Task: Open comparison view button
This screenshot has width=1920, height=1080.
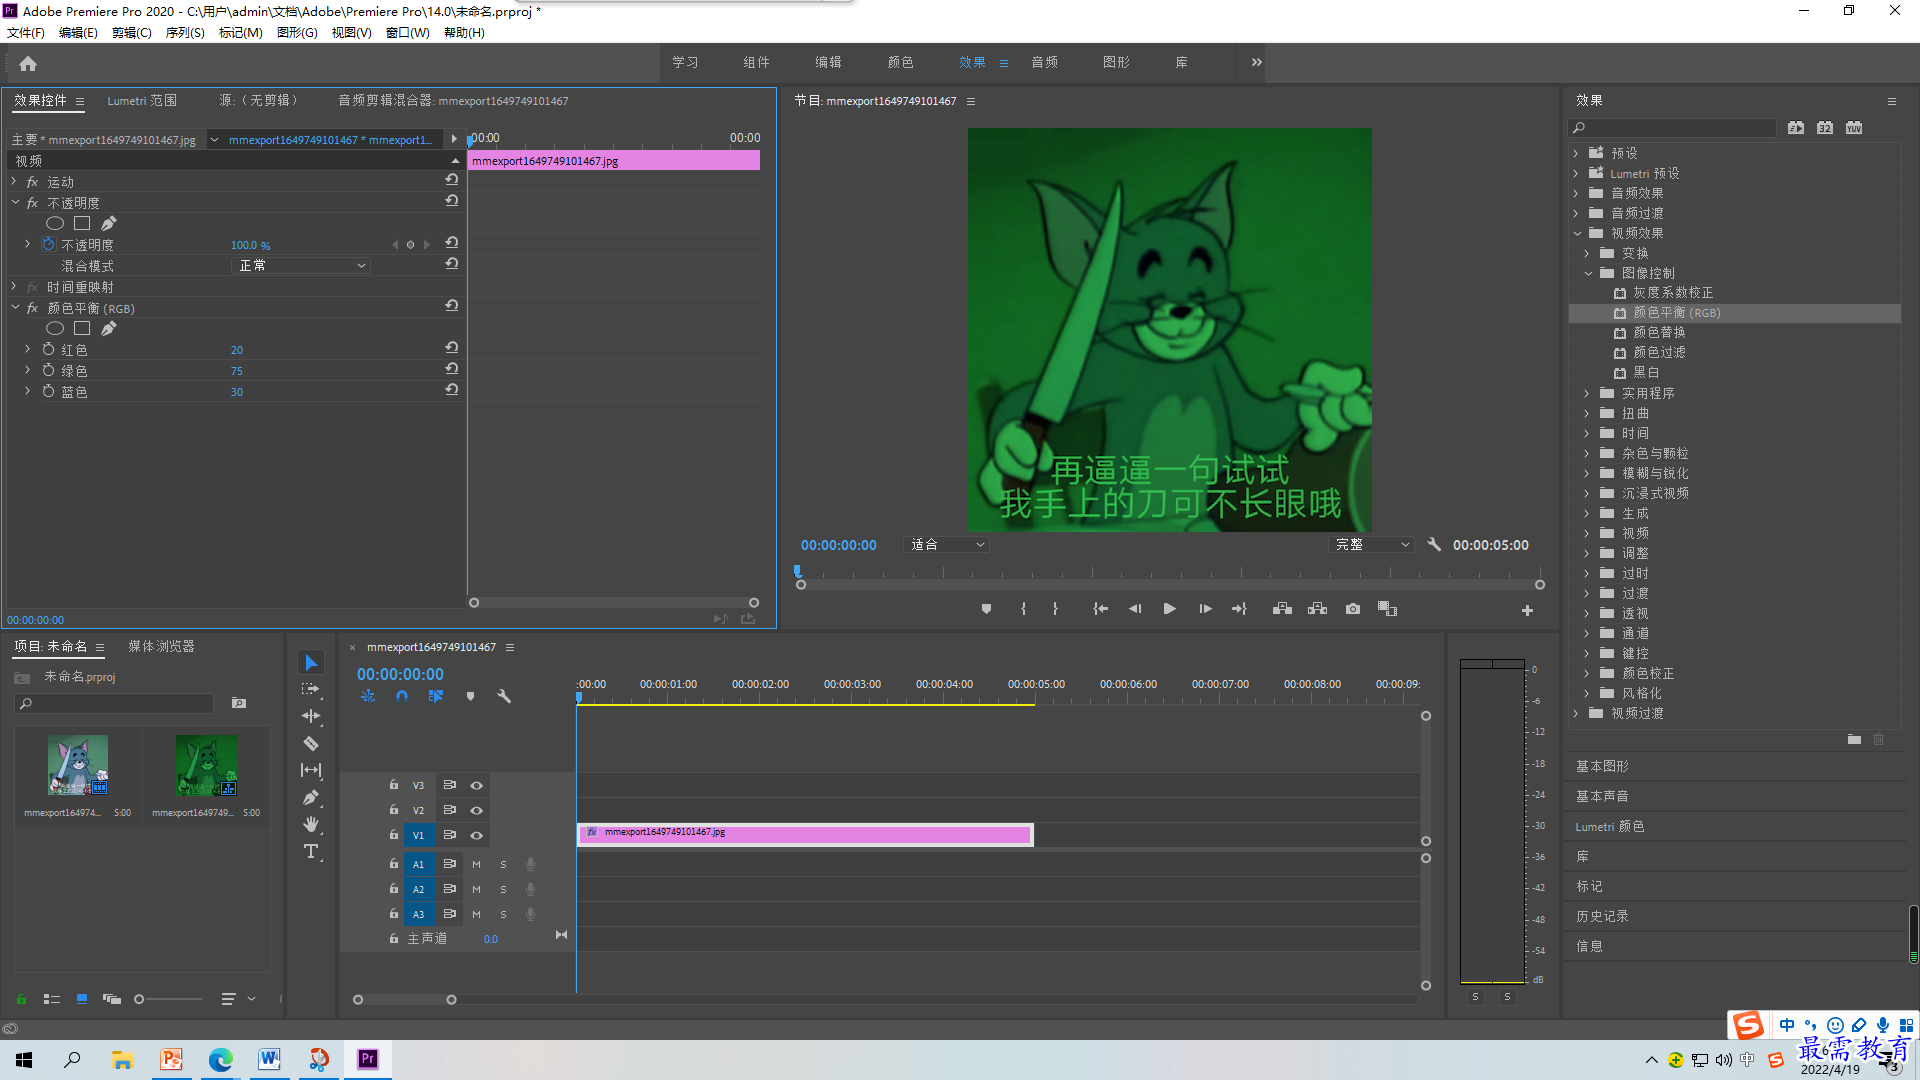Action: [x=1387, y=609]
